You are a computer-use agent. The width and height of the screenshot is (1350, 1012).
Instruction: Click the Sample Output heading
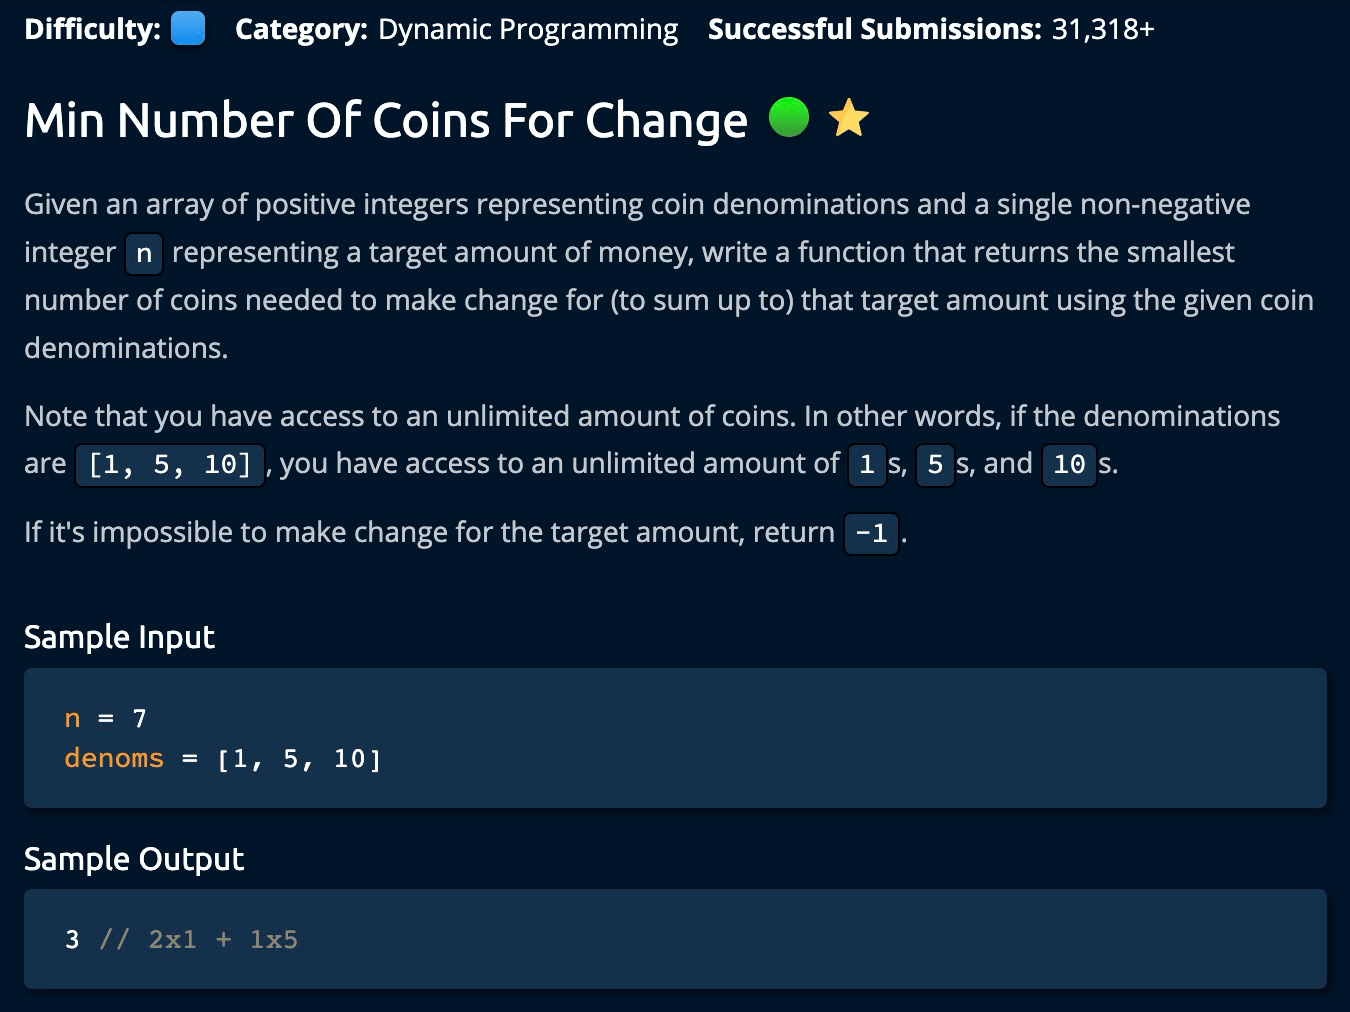134,859
